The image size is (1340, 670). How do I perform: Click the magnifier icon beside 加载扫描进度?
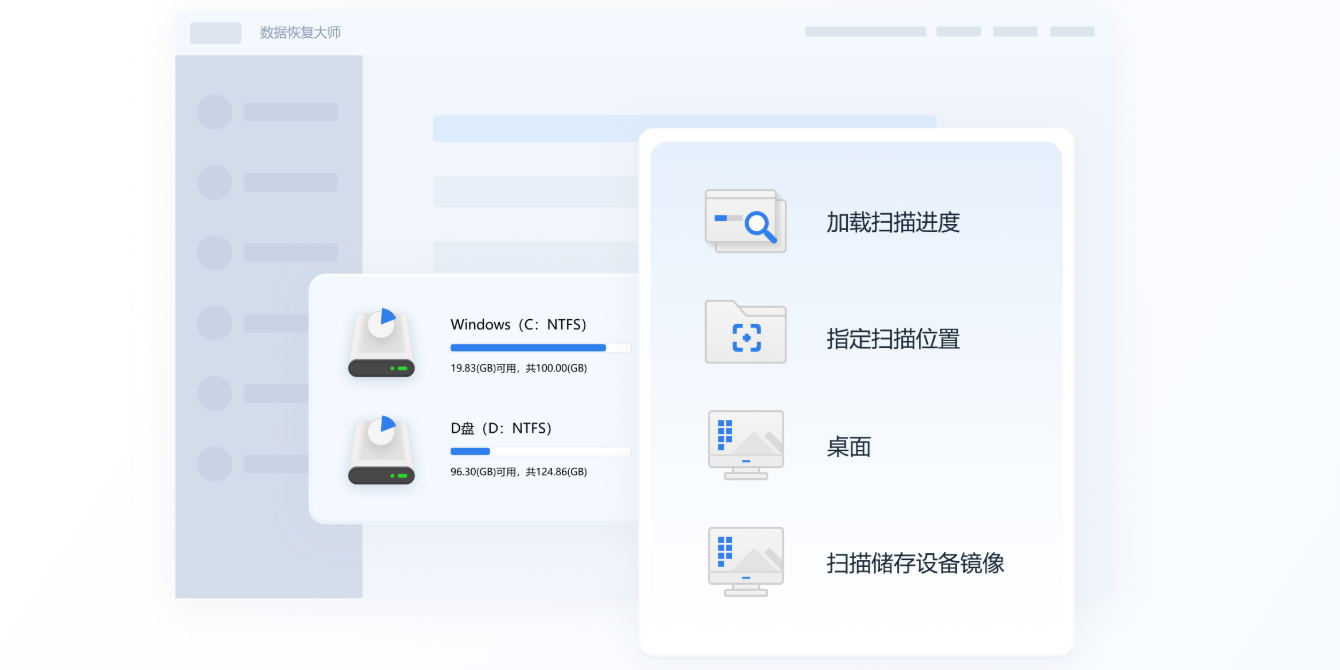[745, 221]
